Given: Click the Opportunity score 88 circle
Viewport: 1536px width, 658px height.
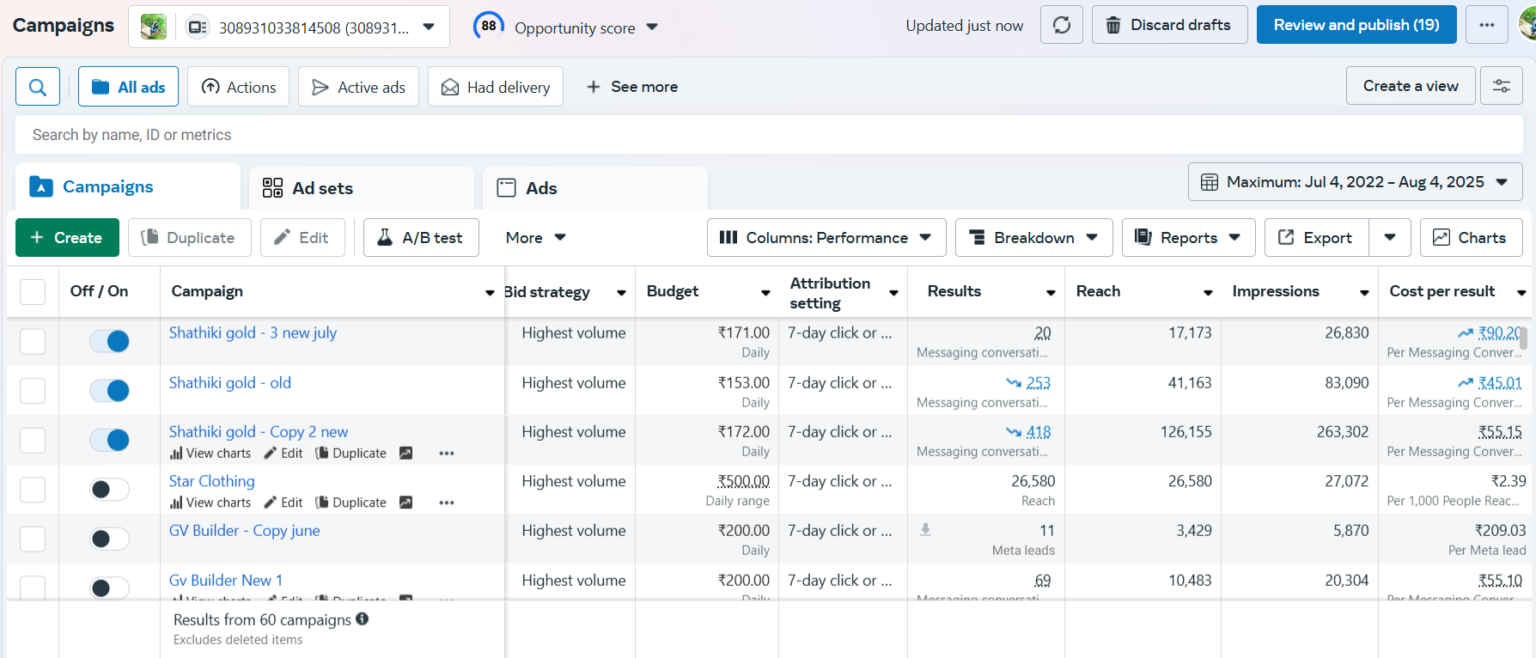Looking at the screenshot, I should pos(488,27).
